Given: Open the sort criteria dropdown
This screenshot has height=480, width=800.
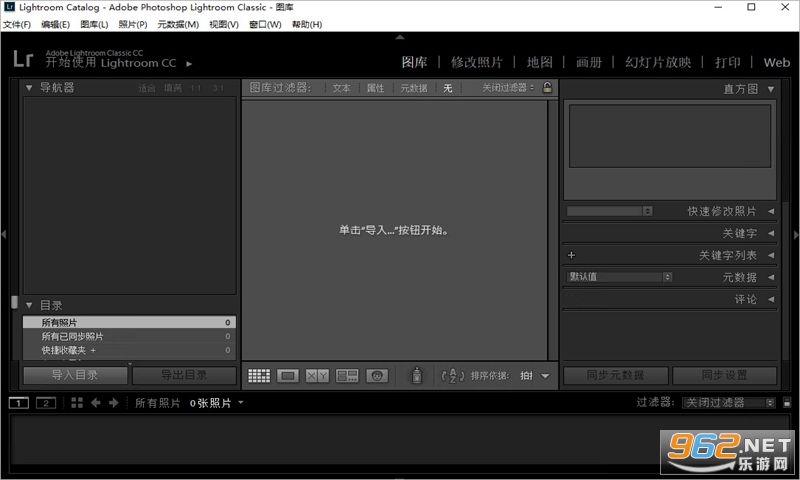Looking at the screenshot, I should [x=526, y=376].
